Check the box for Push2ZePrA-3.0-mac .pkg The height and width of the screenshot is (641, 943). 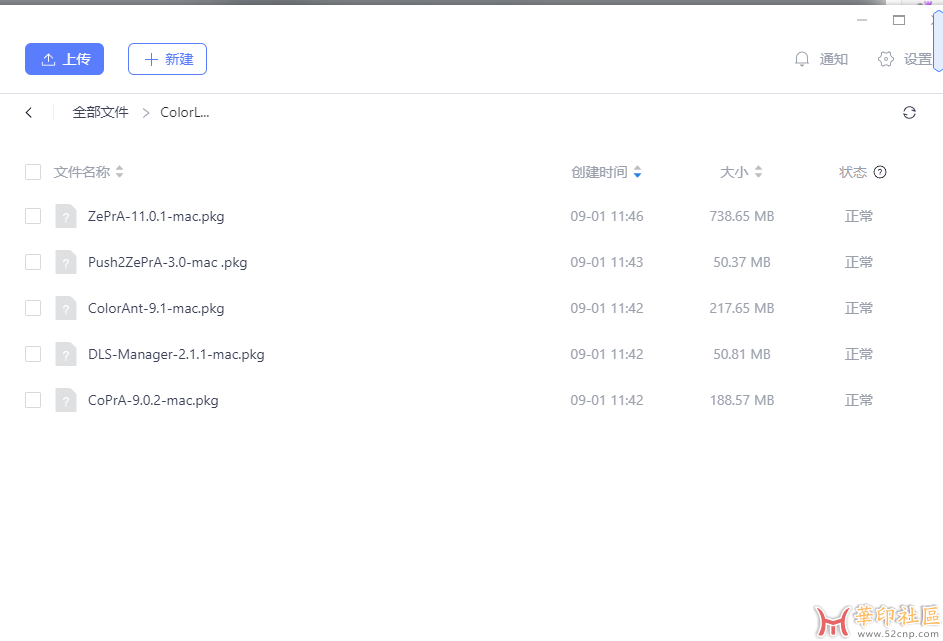(x=33, y=262)
